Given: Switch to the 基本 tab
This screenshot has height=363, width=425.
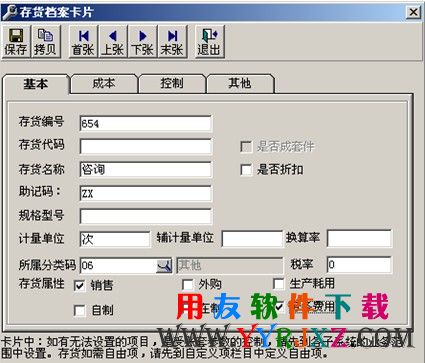Looking at the screenshot, I should tap(36, 84).
